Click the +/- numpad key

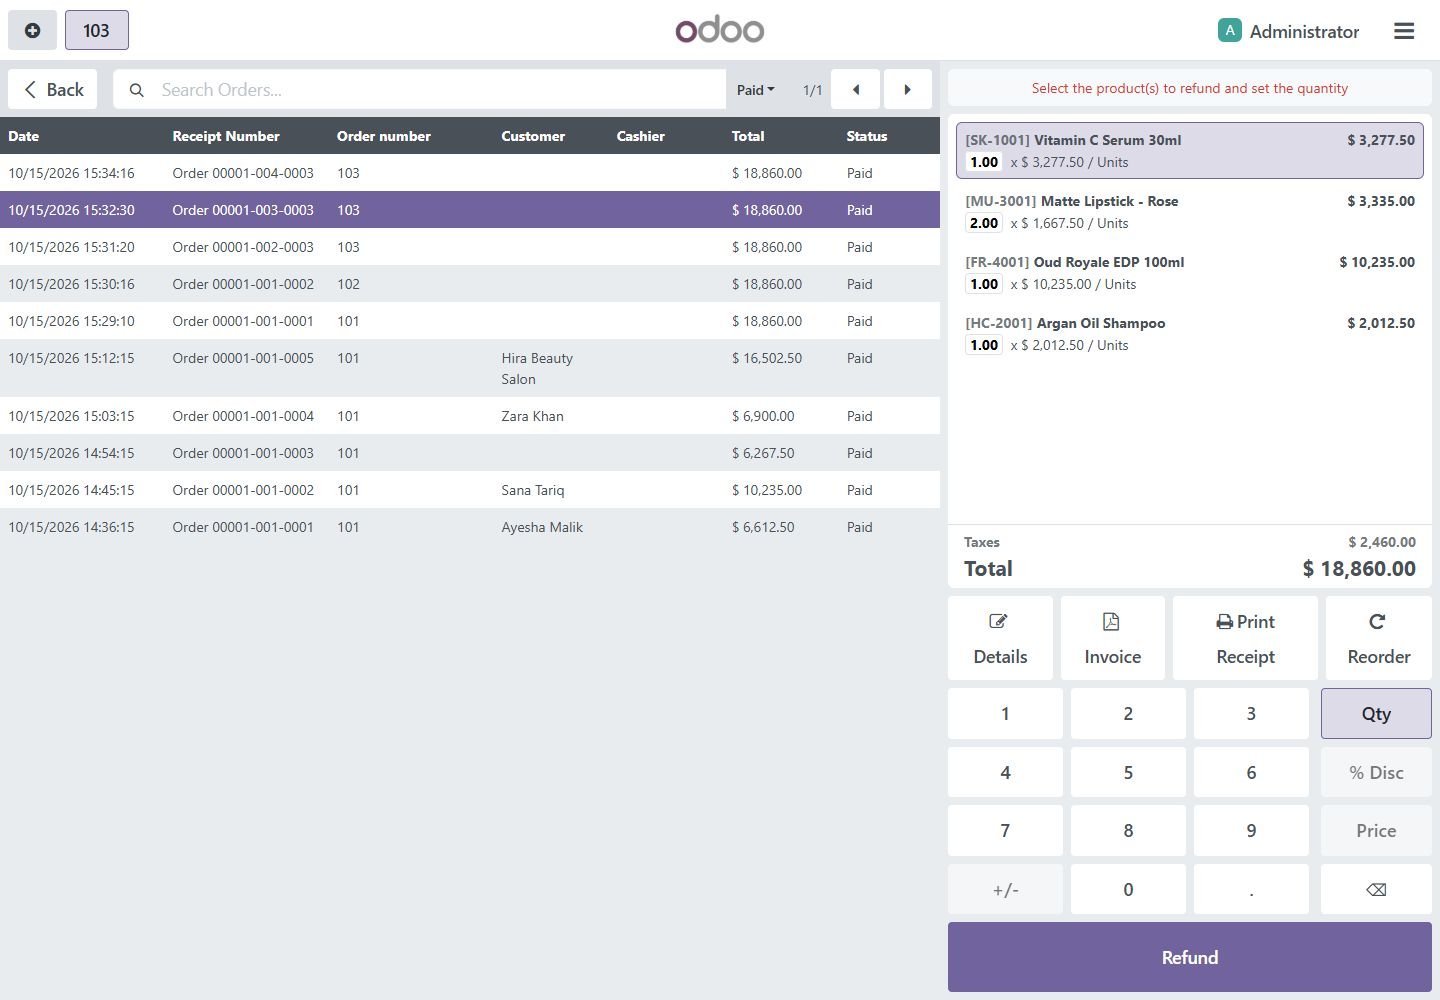1005,889
